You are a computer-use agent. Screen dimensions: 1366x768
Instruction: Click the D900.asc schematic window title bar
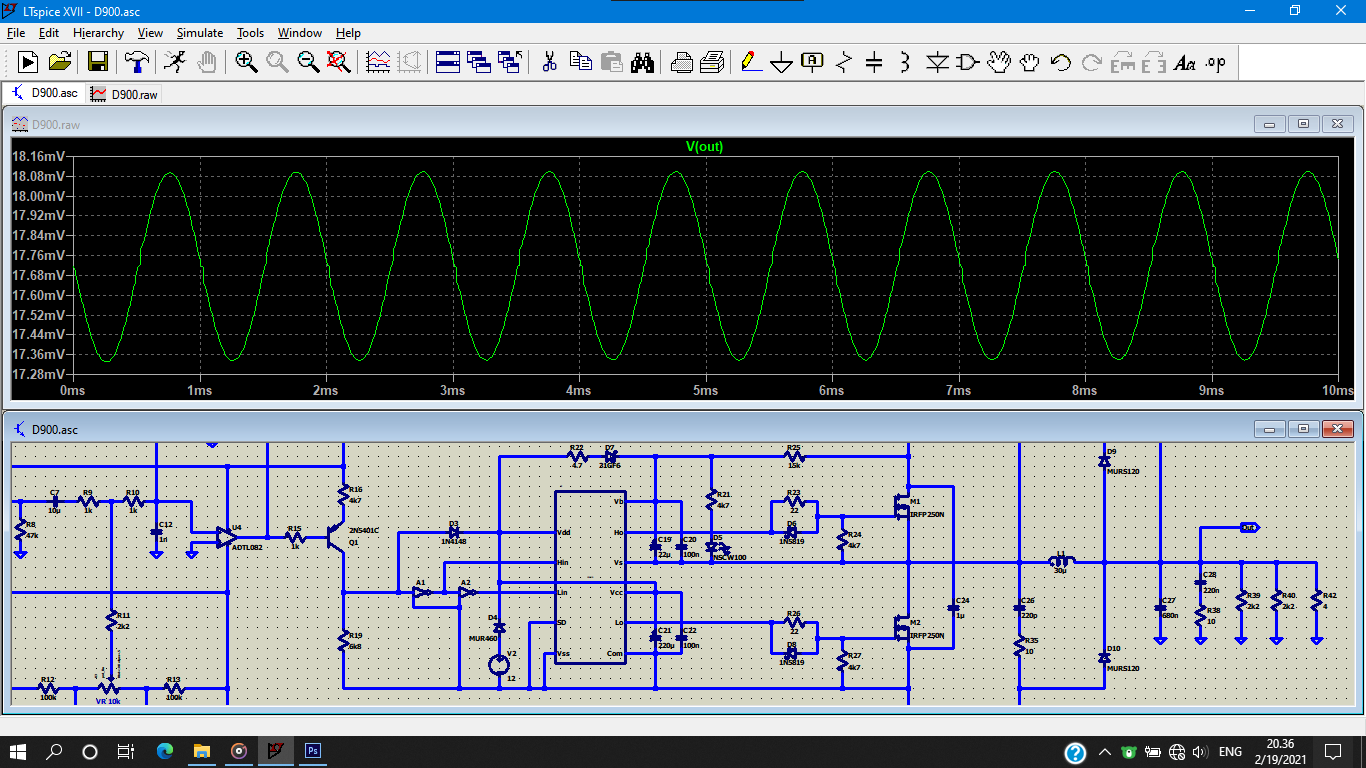pos(683,429)
